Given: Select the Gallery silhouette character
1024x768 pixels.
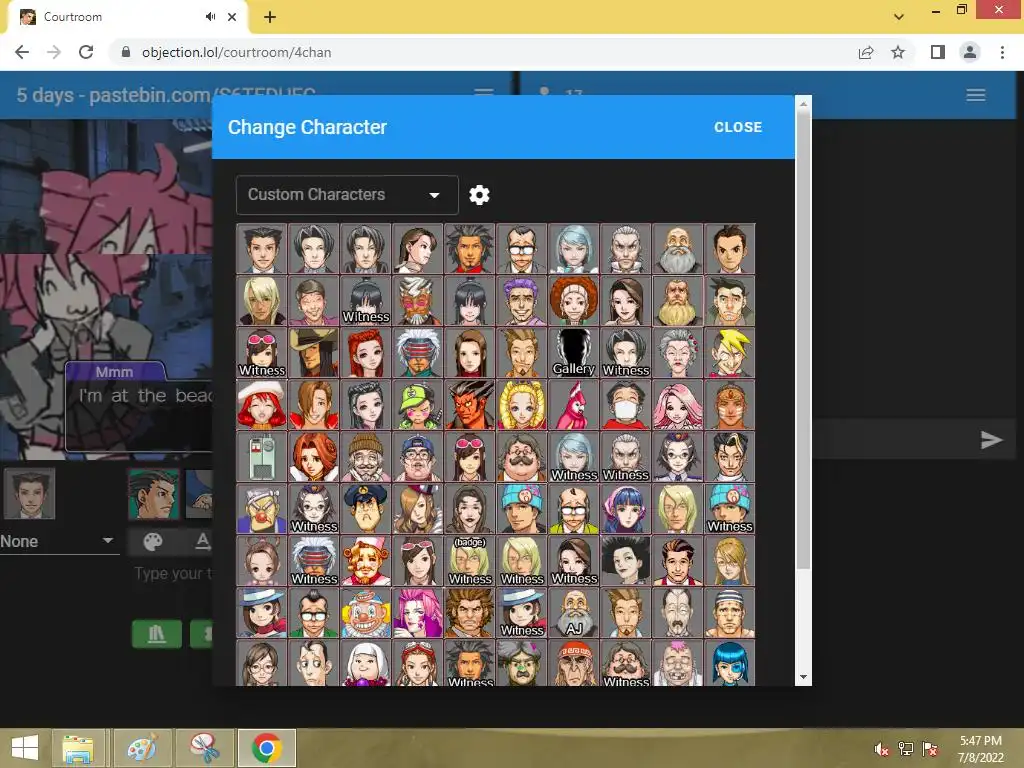Looking at the screenshot, I should (573, 353).
